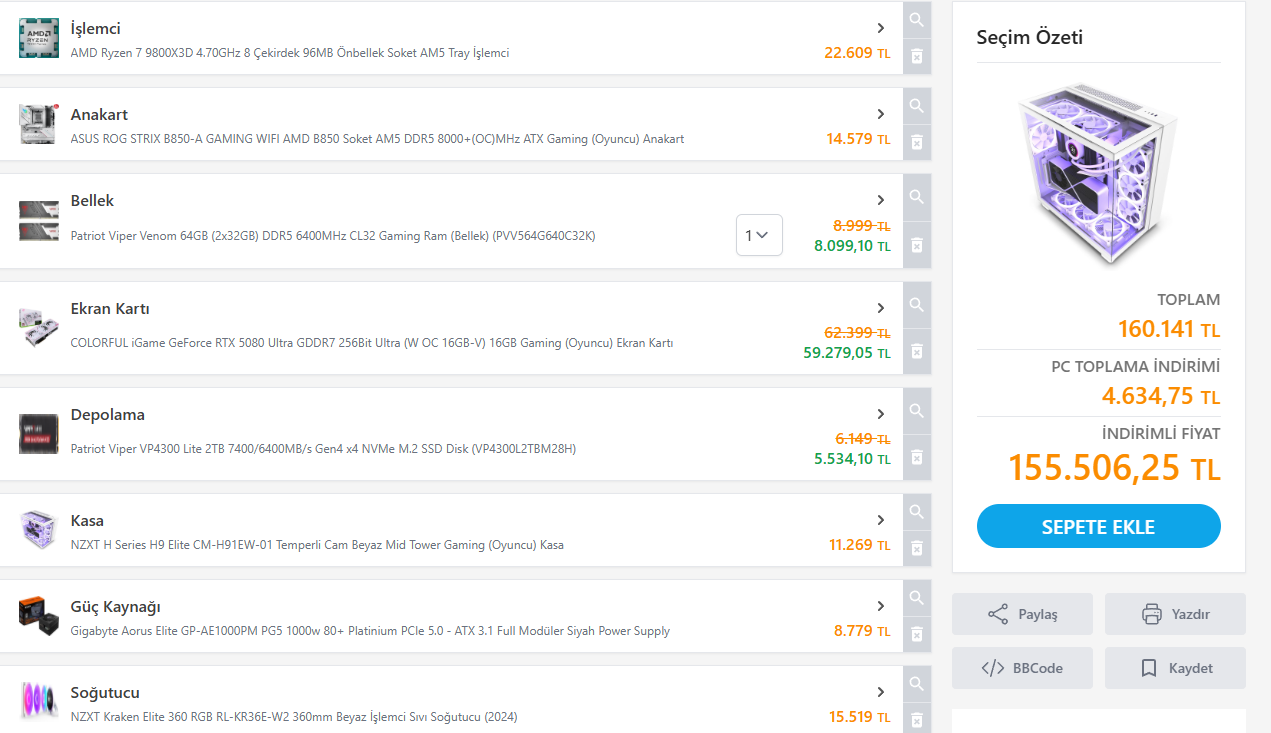Image resolution: width=1271 pixels, height=733 pixels.
Task: Delete the Depolama item via its trash icon
Action: click(917, 457)
